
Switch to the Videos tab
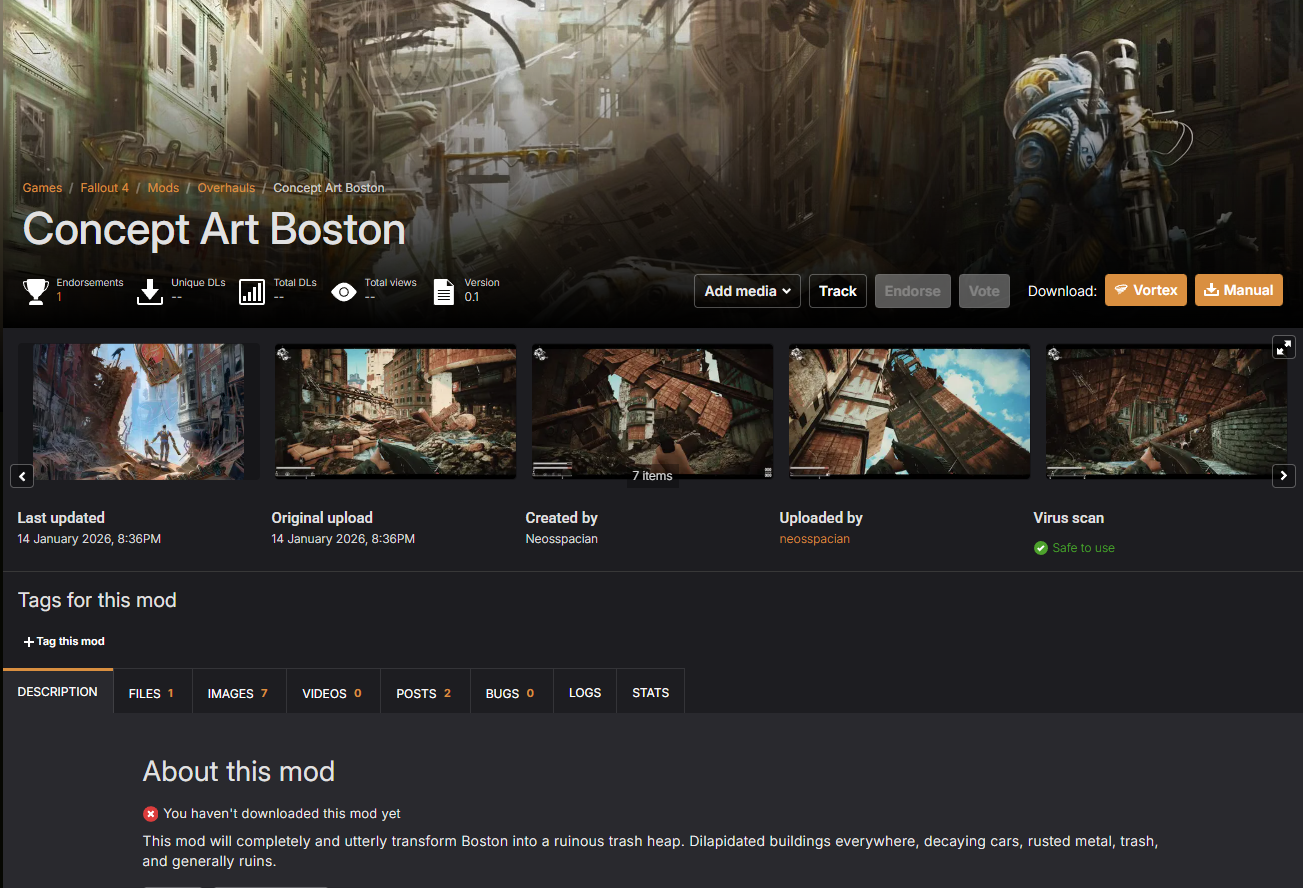pyautogui.click(x=332, y=693)
